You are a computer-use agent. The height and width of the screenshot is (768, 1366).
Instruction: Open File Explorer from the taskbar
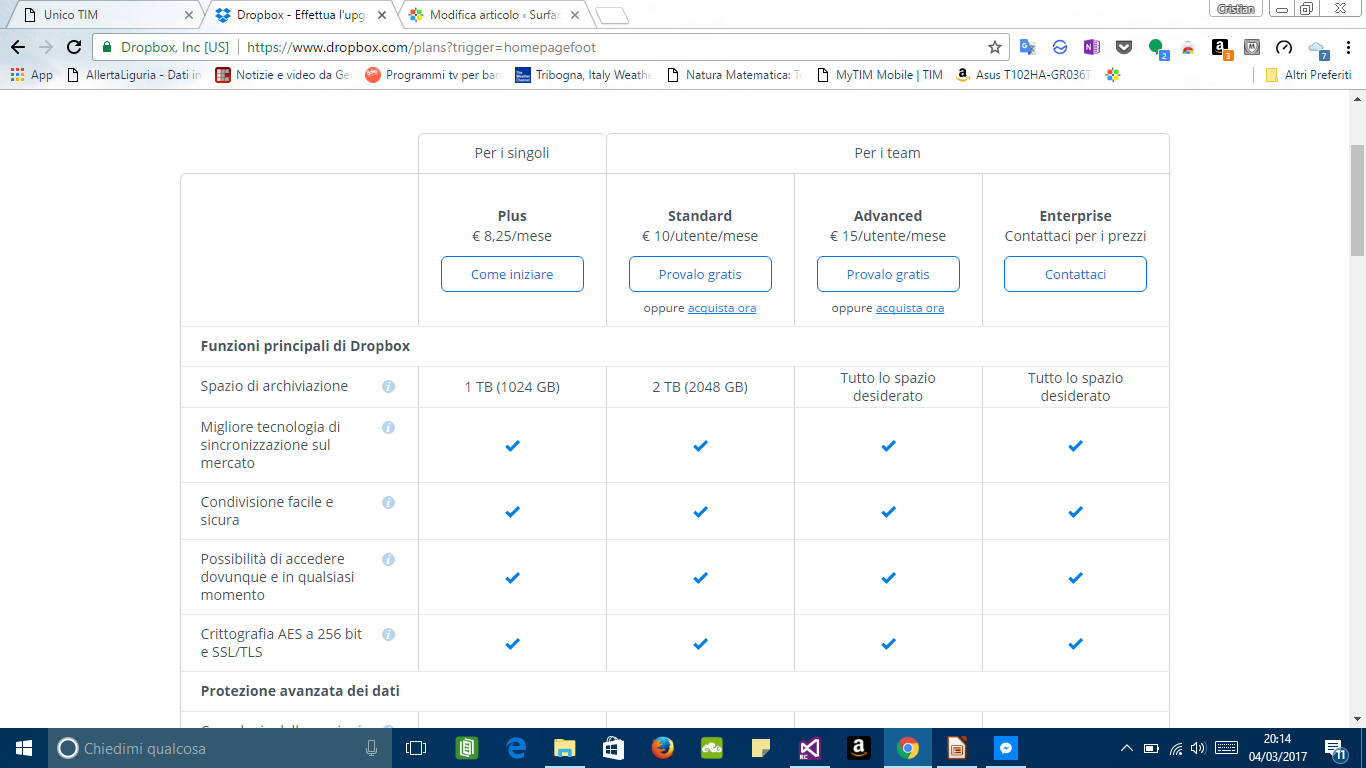[565, 748]
